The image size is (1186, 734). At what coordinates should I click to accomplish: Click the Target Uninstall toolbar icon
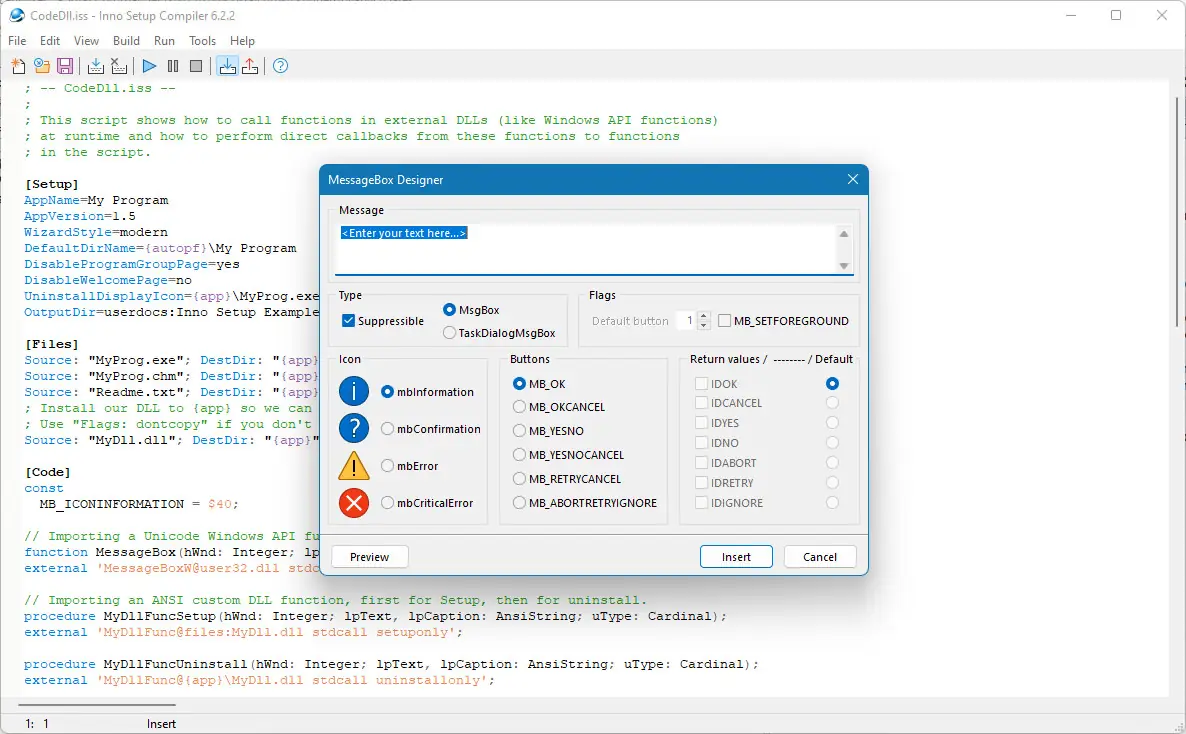point(250,66)
